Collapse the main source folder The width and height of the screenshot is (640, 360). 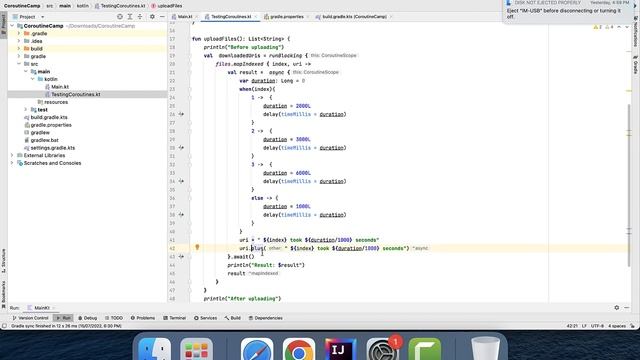[26, 71]
